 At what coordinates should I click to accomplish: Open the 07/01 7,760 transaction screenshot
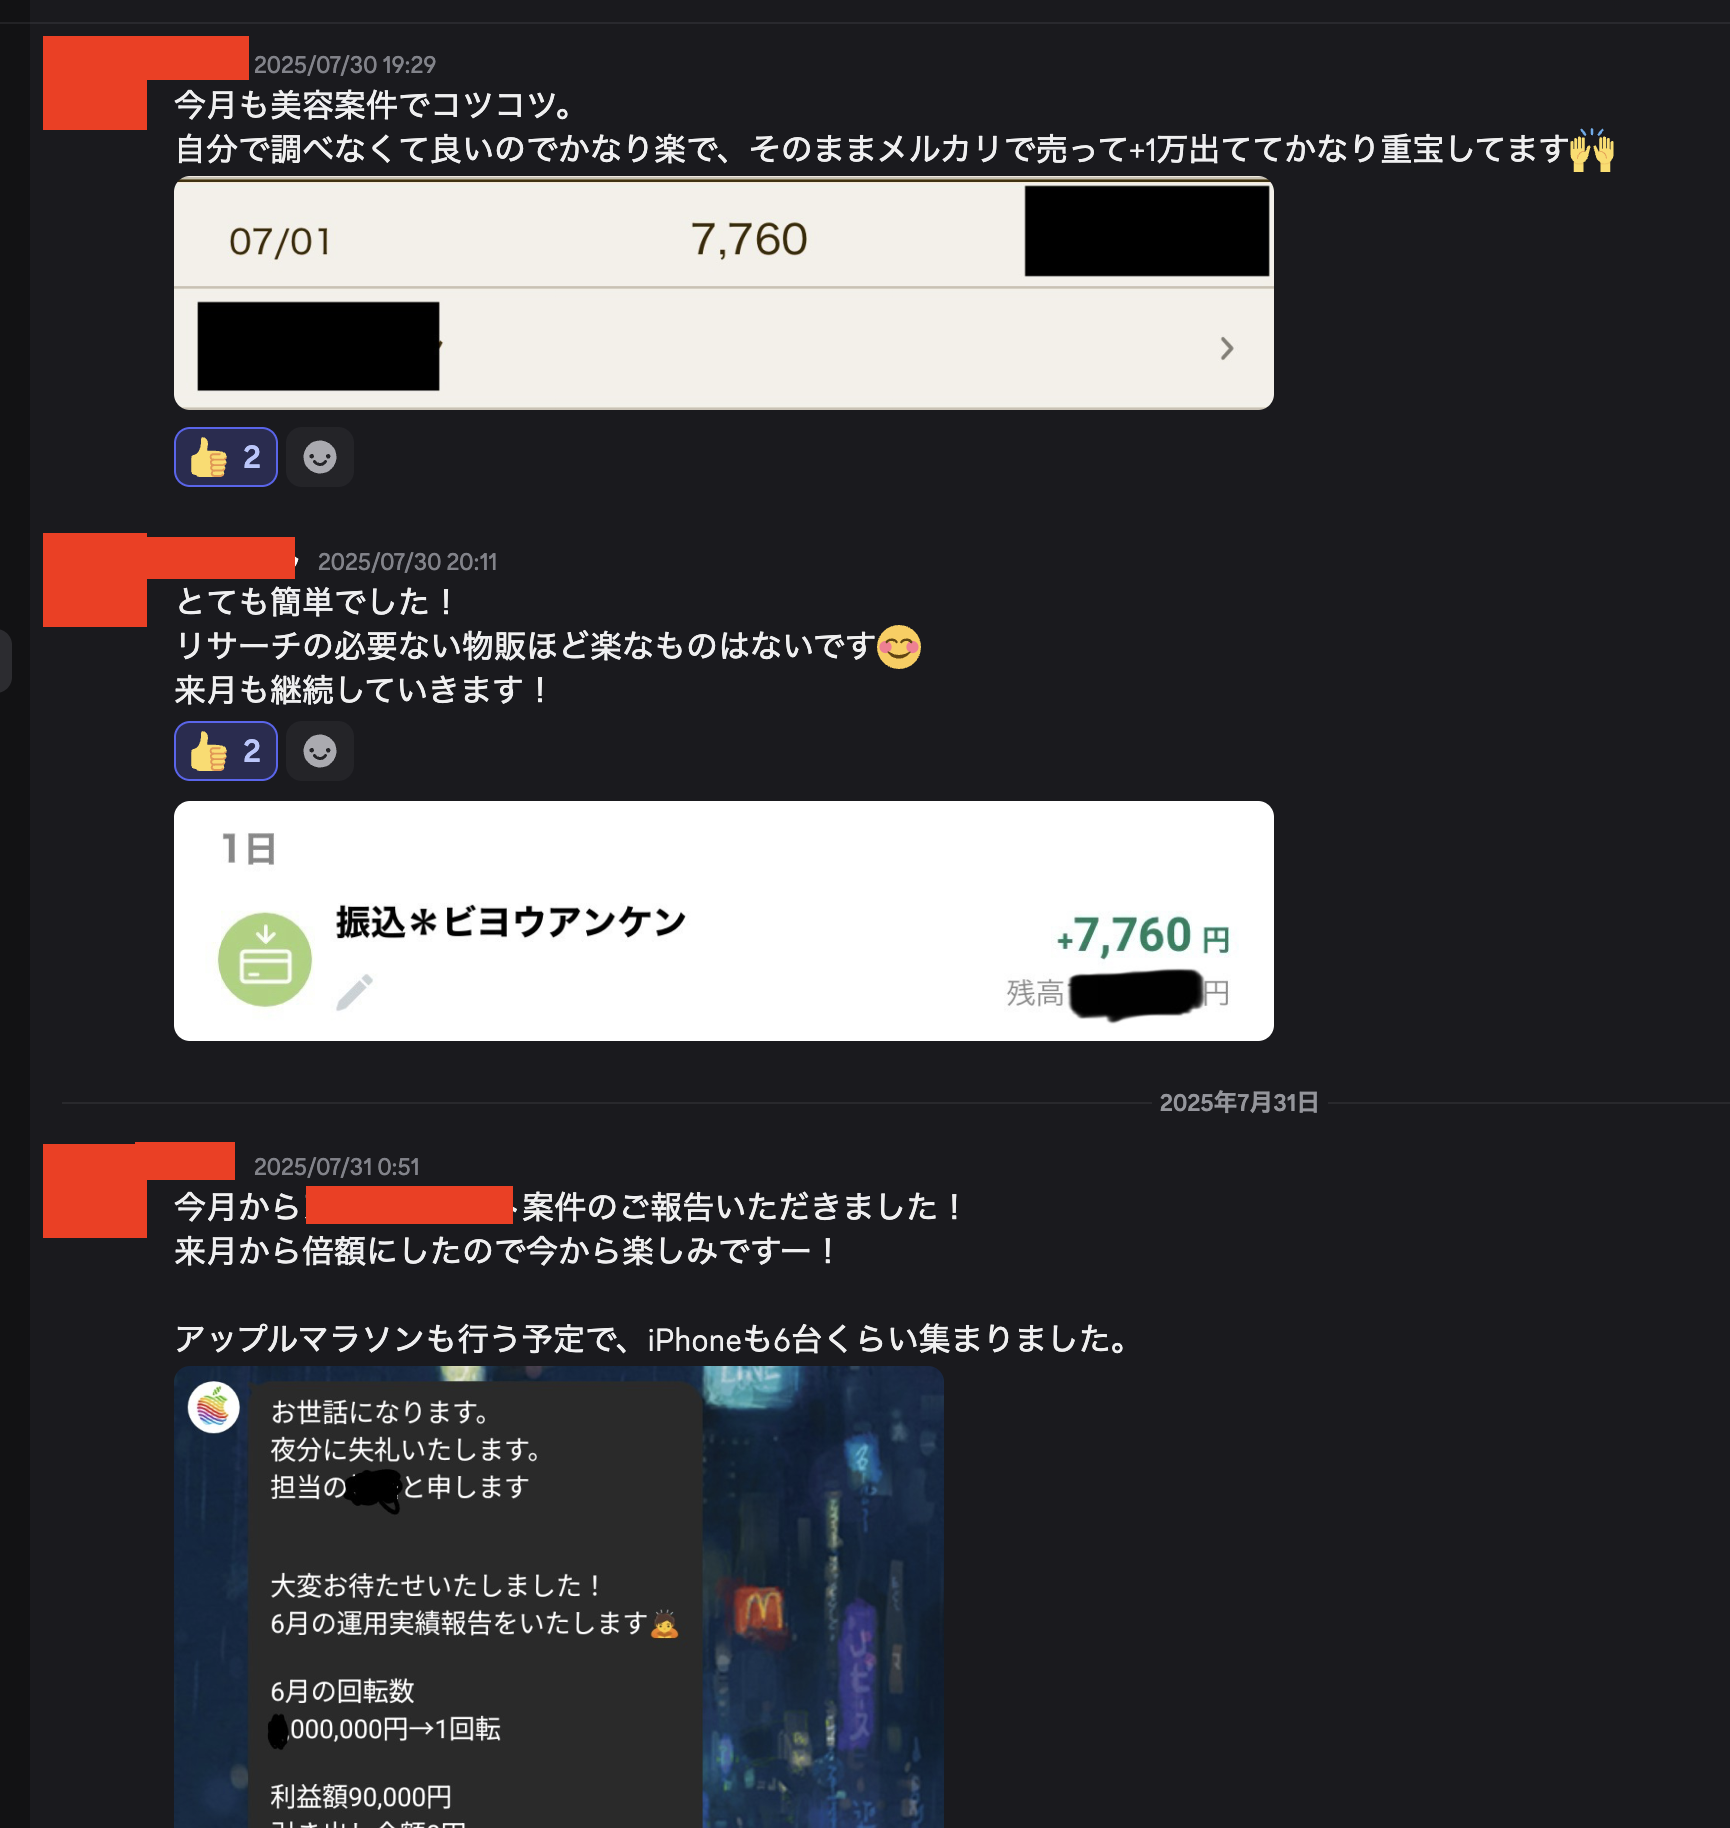724,293
